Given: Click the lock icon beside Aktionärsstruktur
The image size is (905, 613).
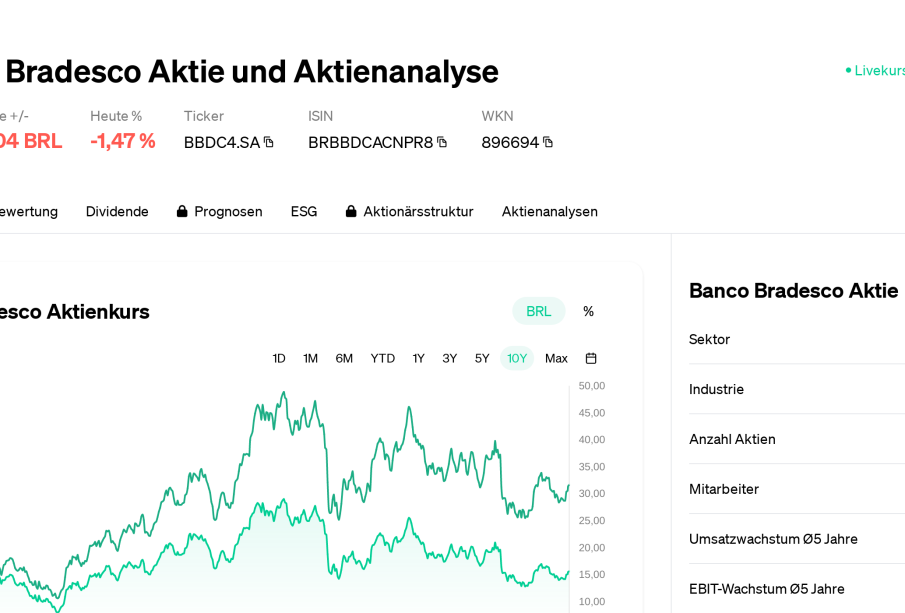Looking at the screenshot, I should pos(351,211).
